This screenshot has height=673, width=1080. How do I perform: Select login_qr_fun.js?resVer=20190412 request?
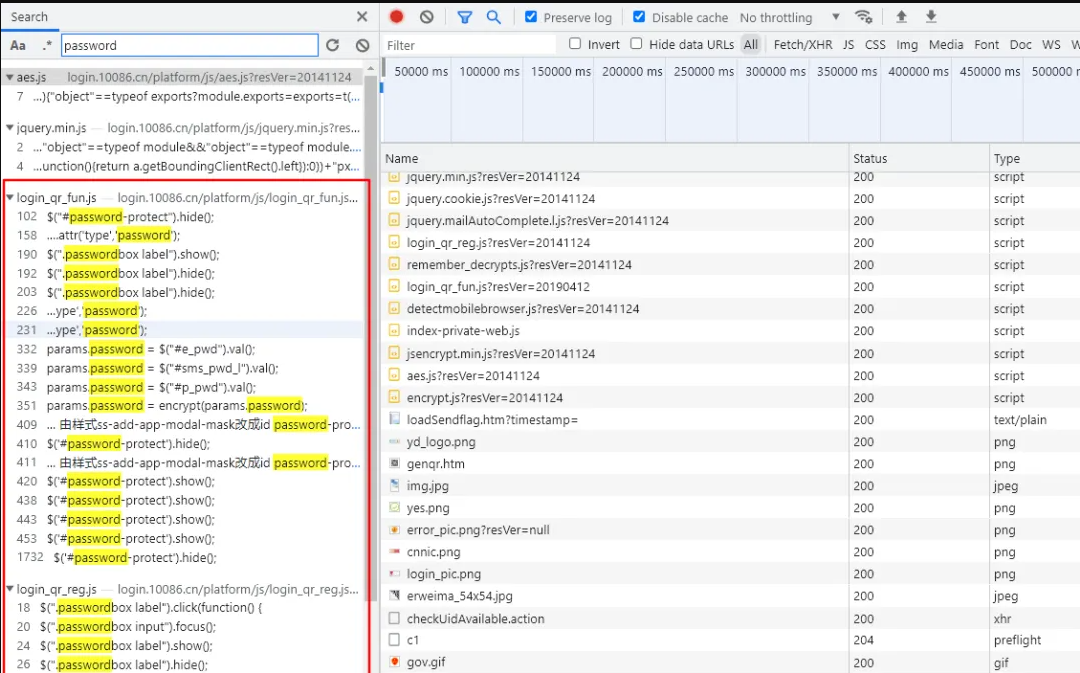[498, 287]
